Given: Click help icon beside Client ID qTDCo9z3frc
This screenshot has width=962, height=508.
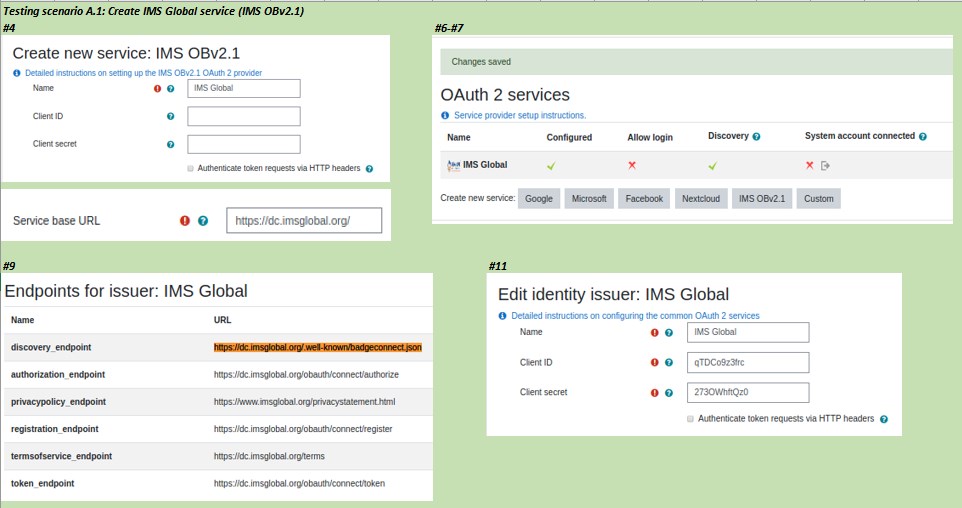Looking at the screenshot, I should [669, 363].
